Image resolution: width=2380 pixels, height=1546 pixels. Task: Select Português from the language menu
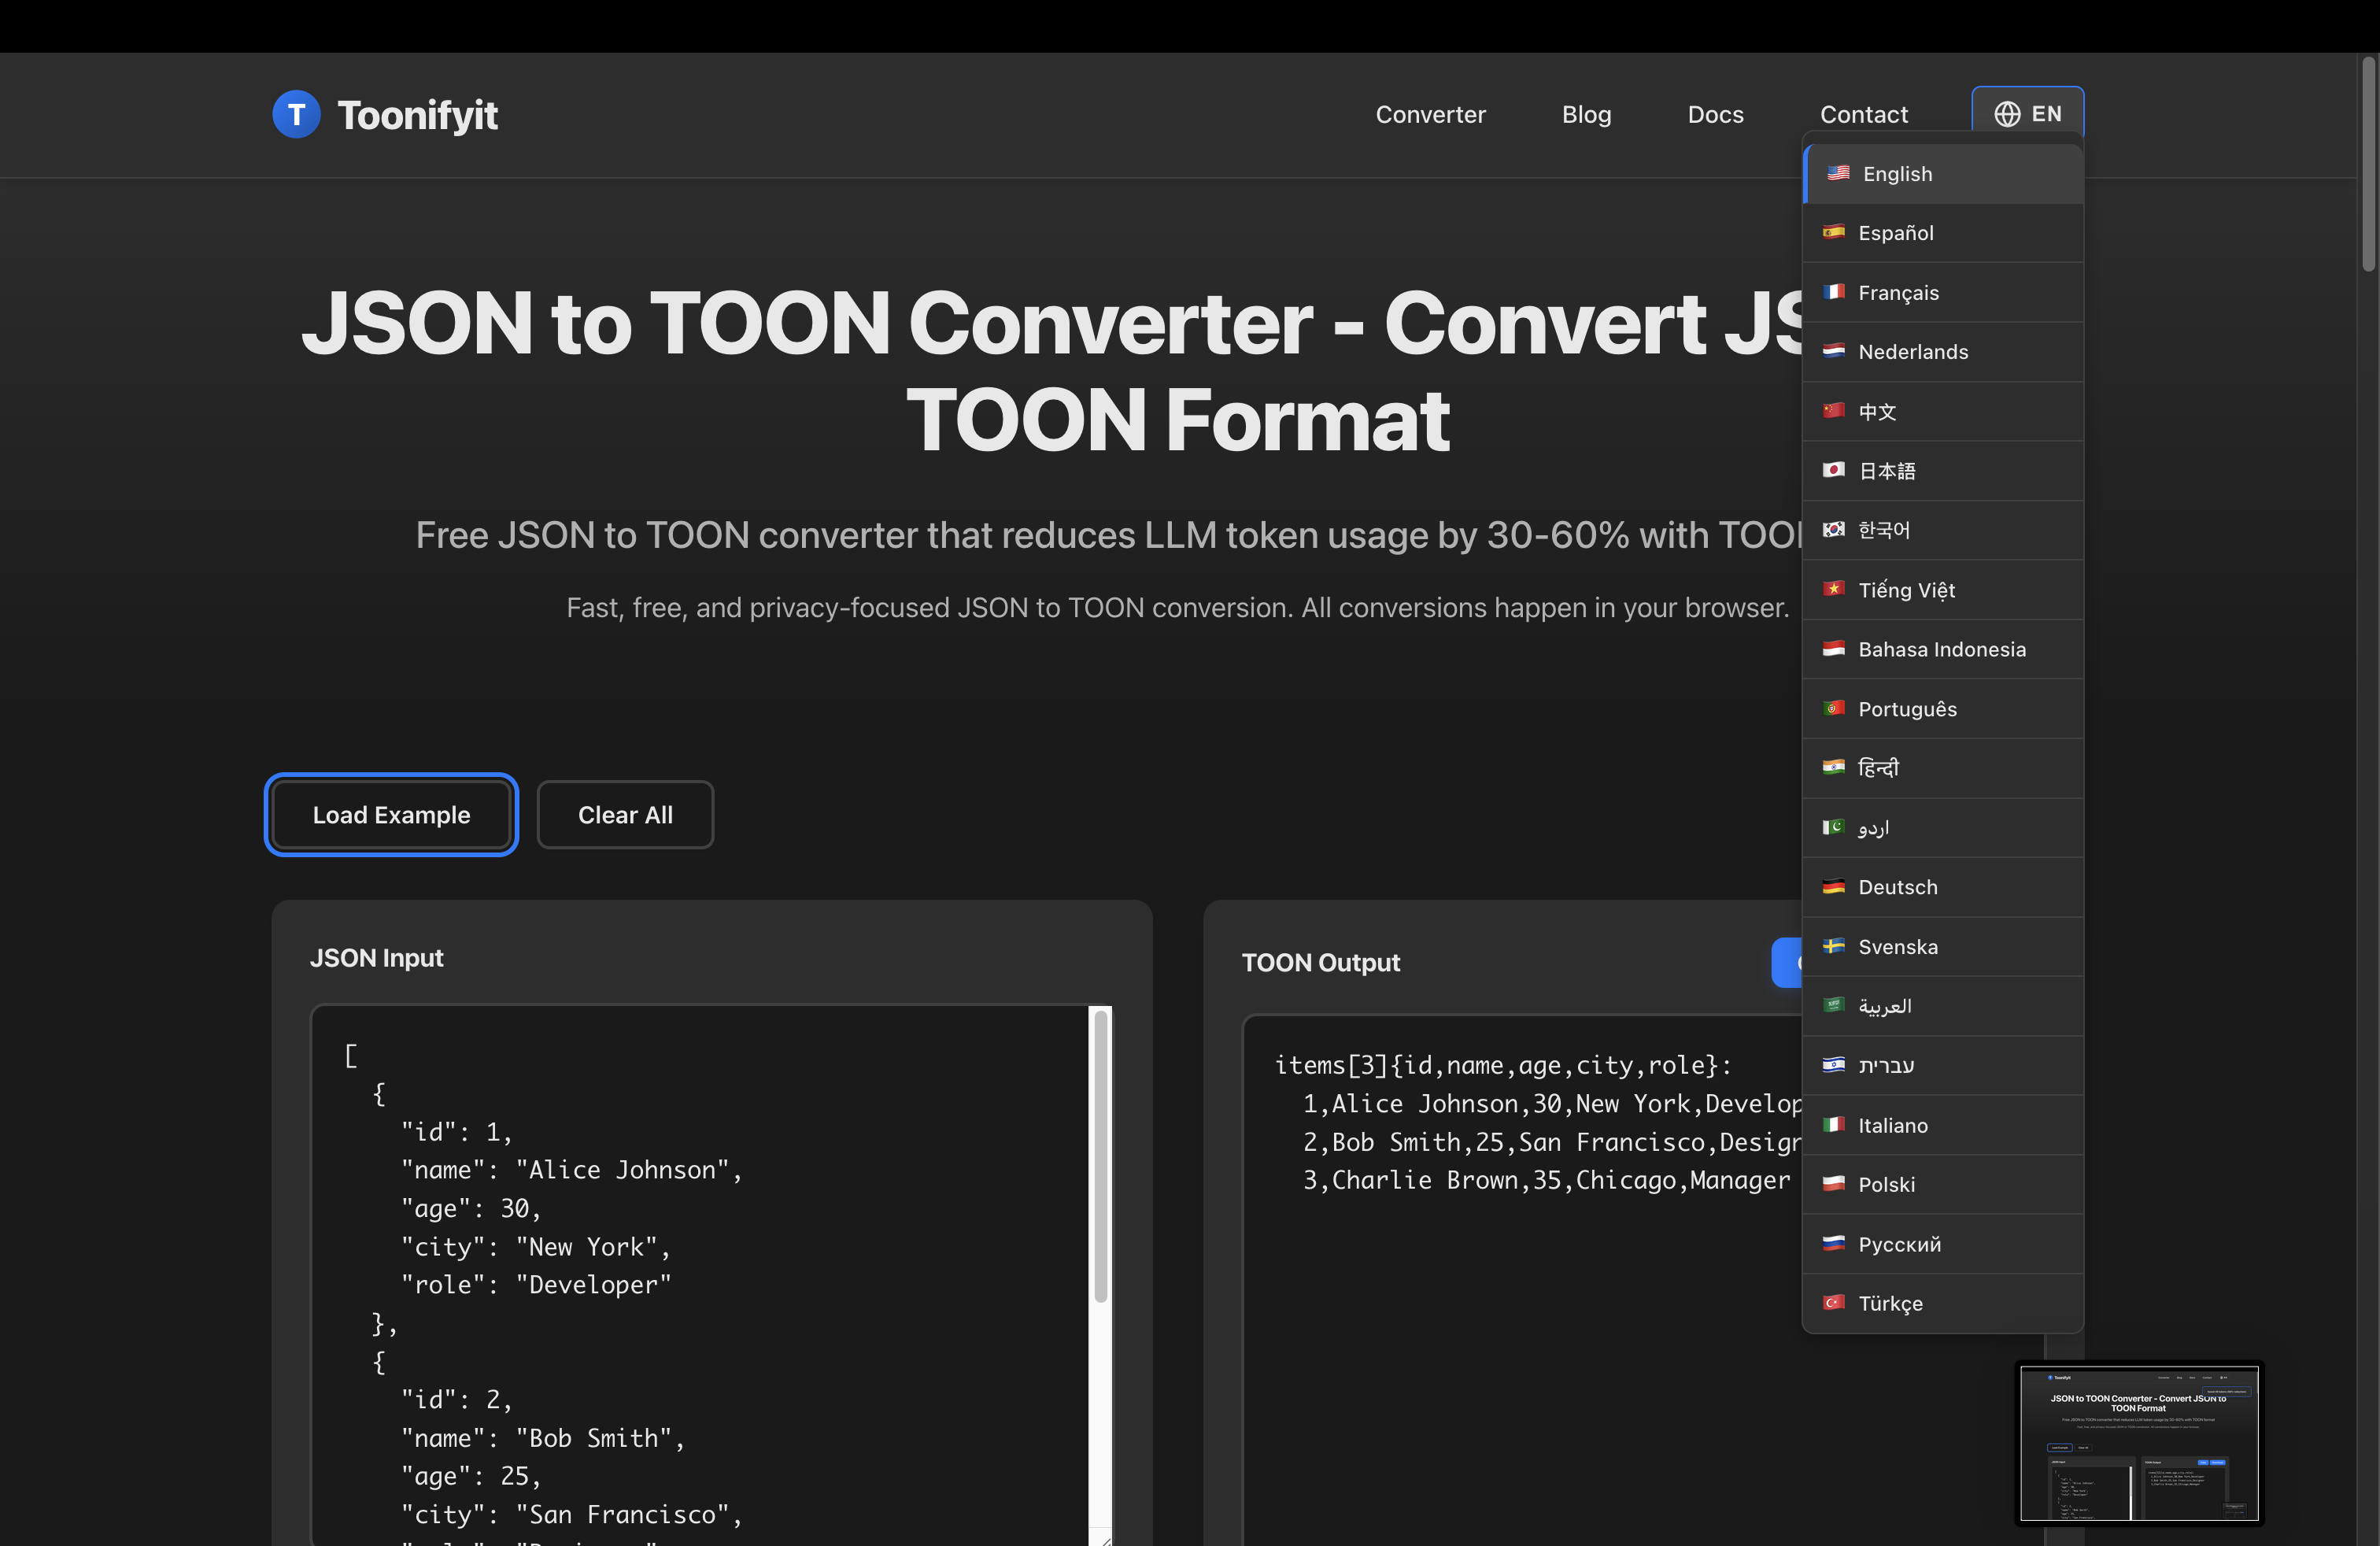click(x=1905, y=708)
